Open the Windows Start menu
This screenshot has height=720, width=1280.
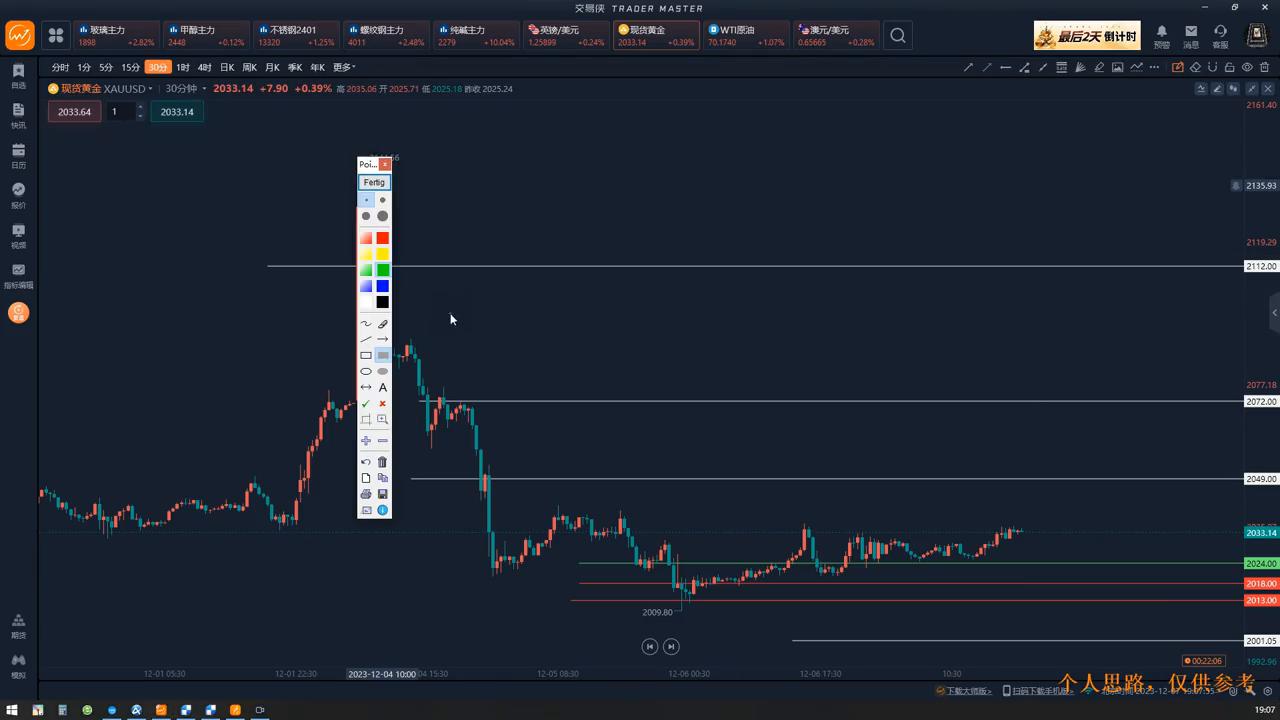[x=11, y=710]
